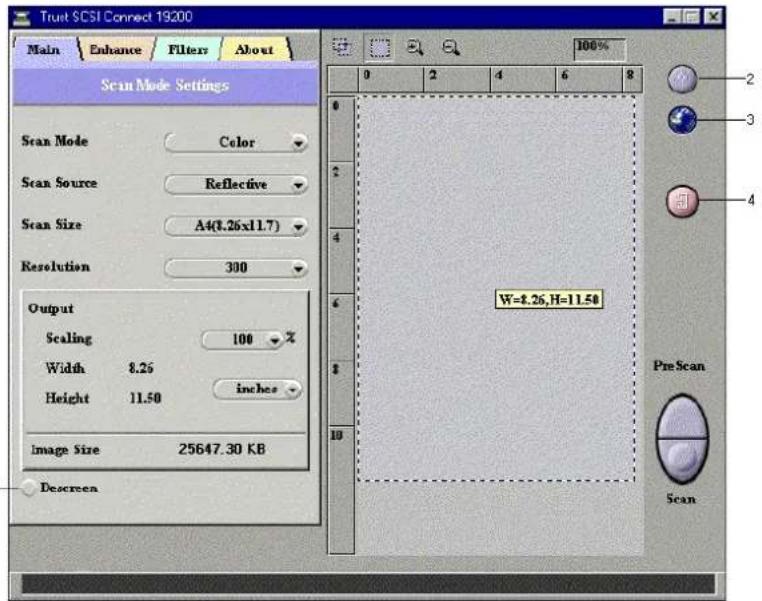The image size is (762, 601).
Task: Click the zoom in magnifier icon
Action: pyautogui.click(x=415, y=47)
